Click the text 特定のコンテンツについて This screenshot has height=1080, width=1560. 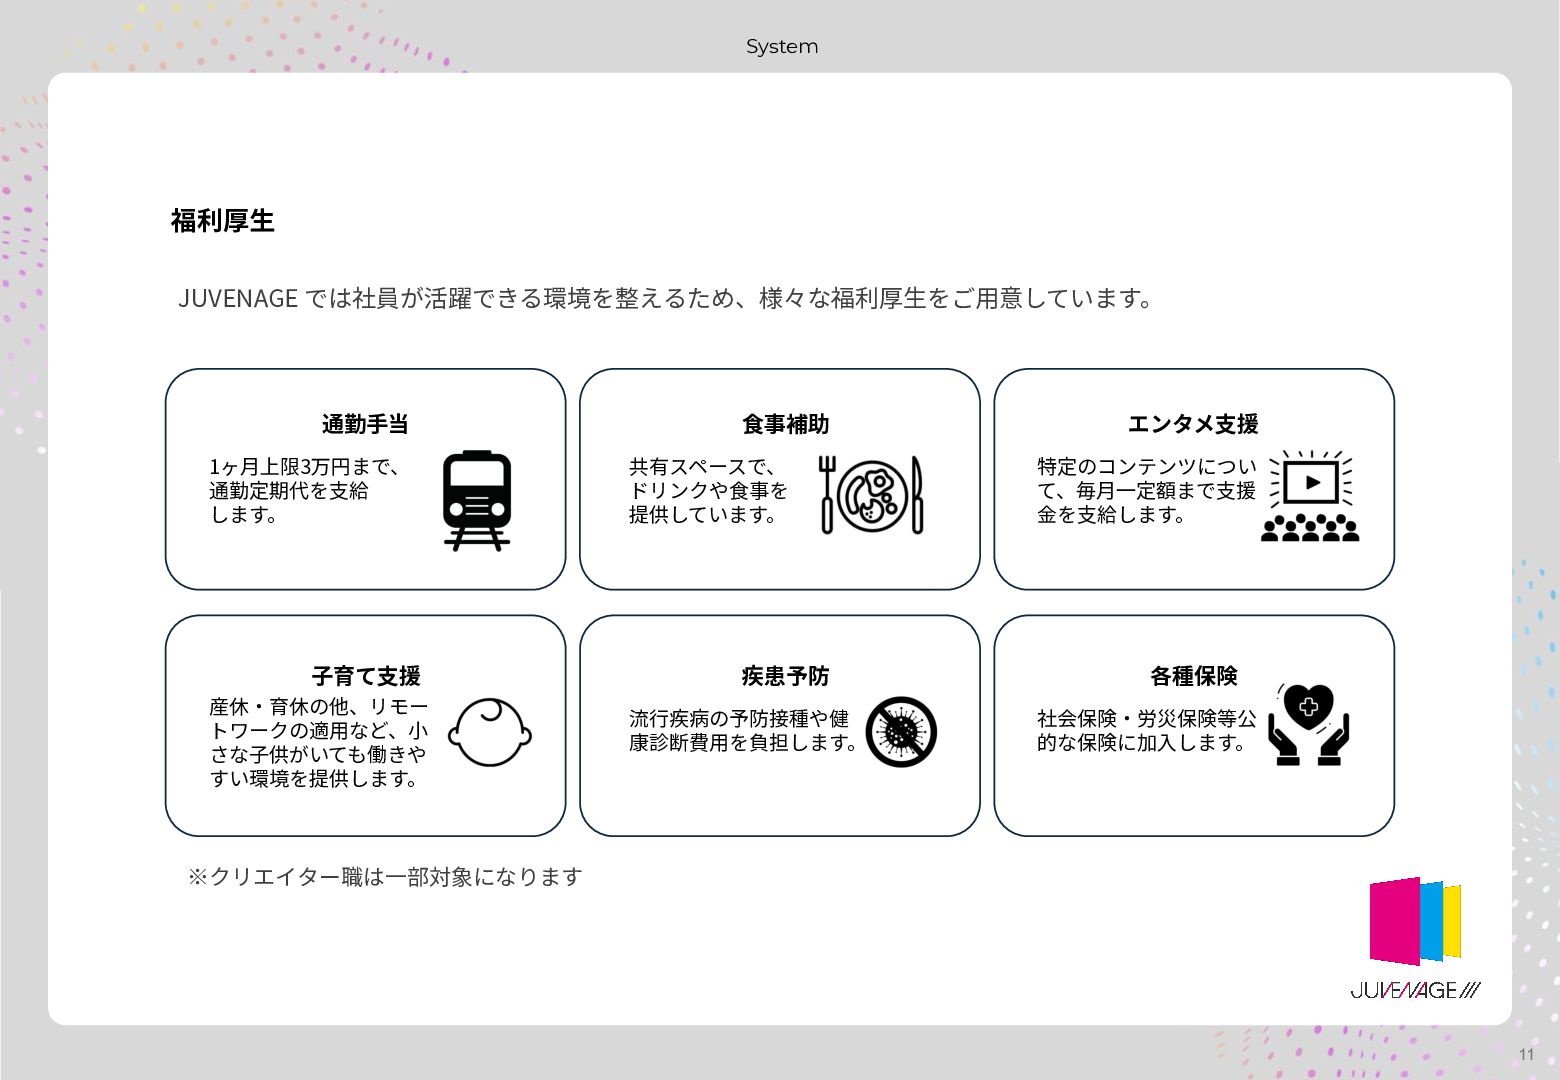click(1147, 479)
